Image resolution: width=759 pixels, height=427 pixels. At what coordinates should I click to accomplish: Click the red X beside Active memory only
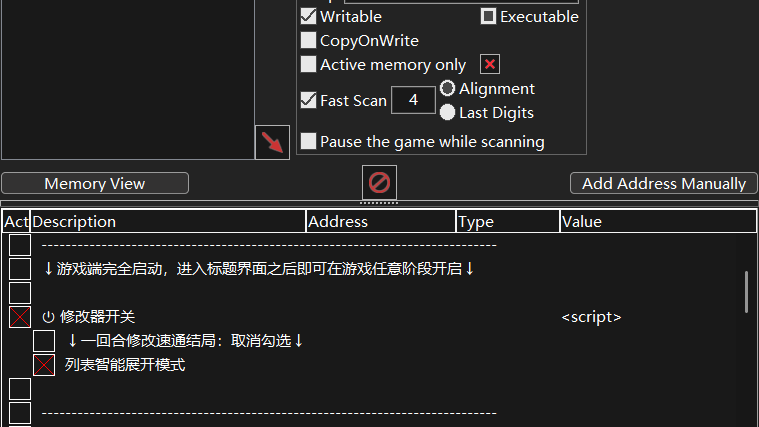coord(490,64)
